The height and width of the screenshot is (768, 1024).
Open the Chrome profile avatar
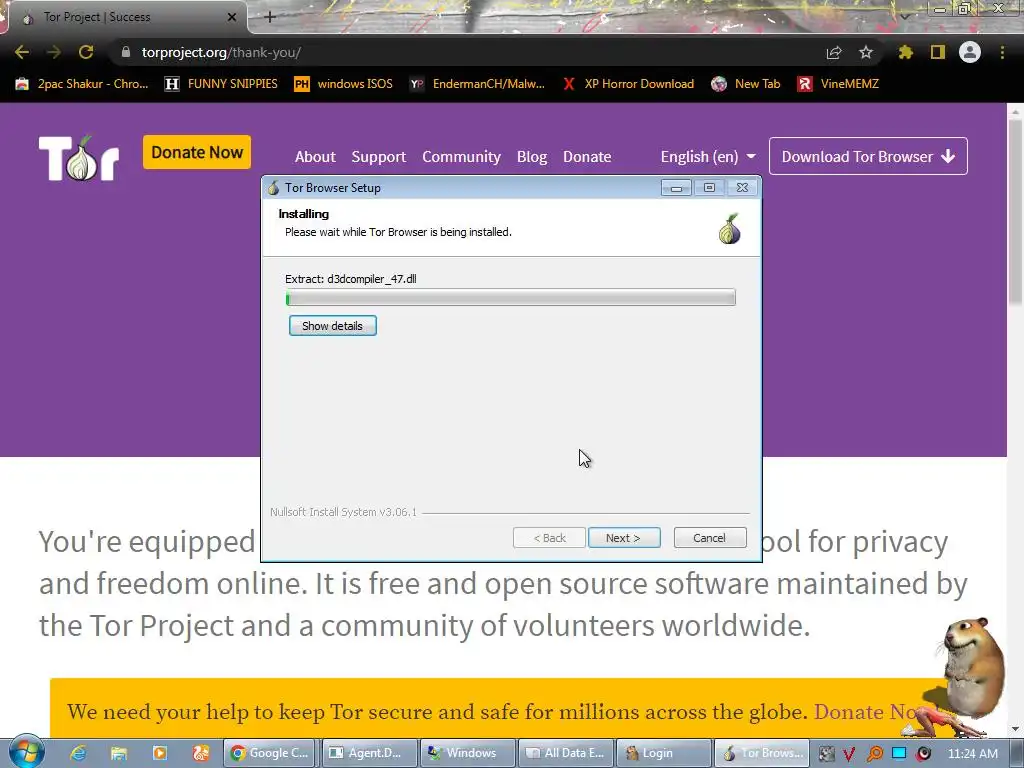(970, 52)
